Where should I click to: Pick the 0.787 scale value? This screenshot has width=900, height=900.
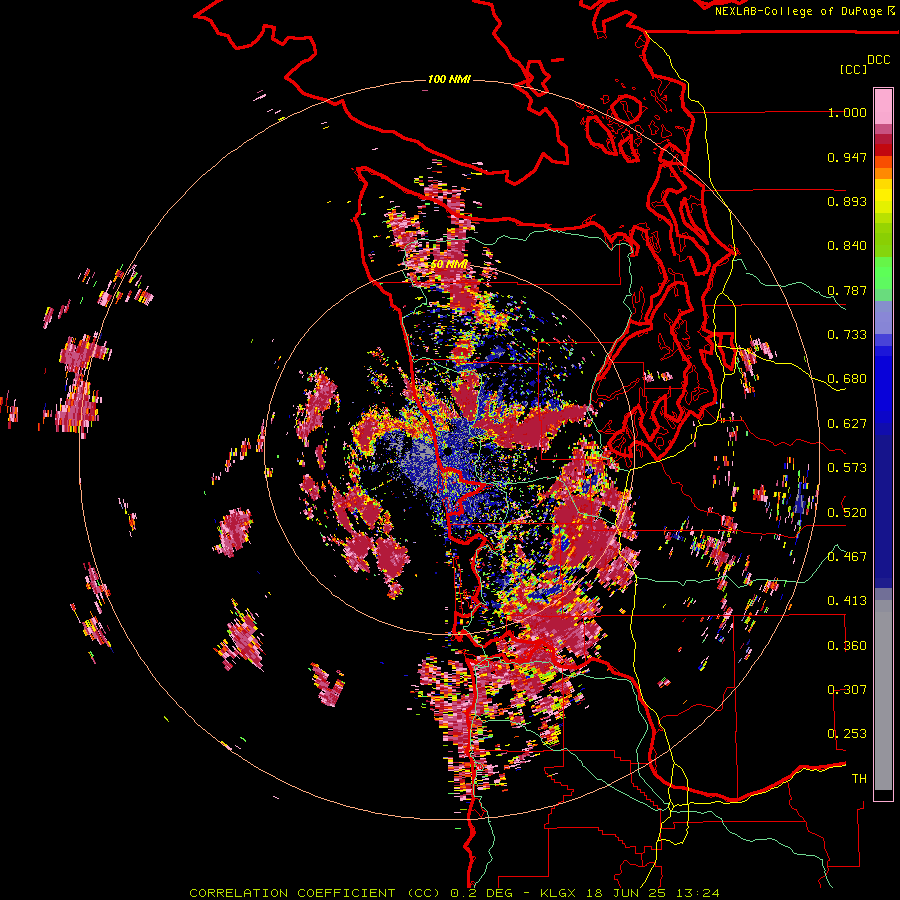(847, 290)
